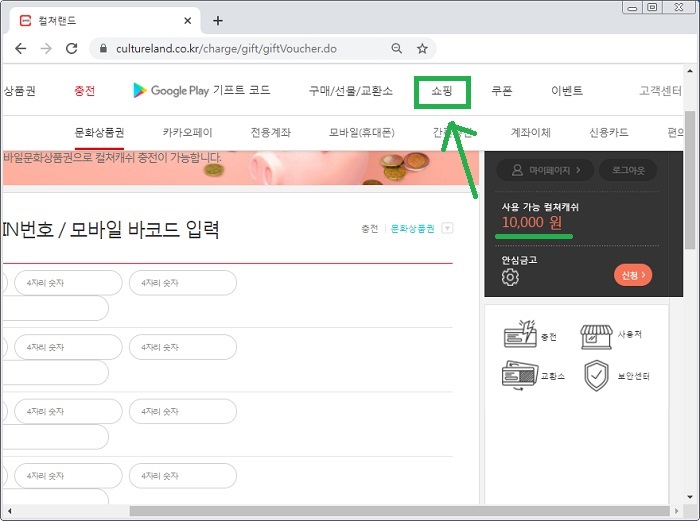This screenshot has height=521, width=700.
Task: Click the padlock site info icon
Action: 103,48
